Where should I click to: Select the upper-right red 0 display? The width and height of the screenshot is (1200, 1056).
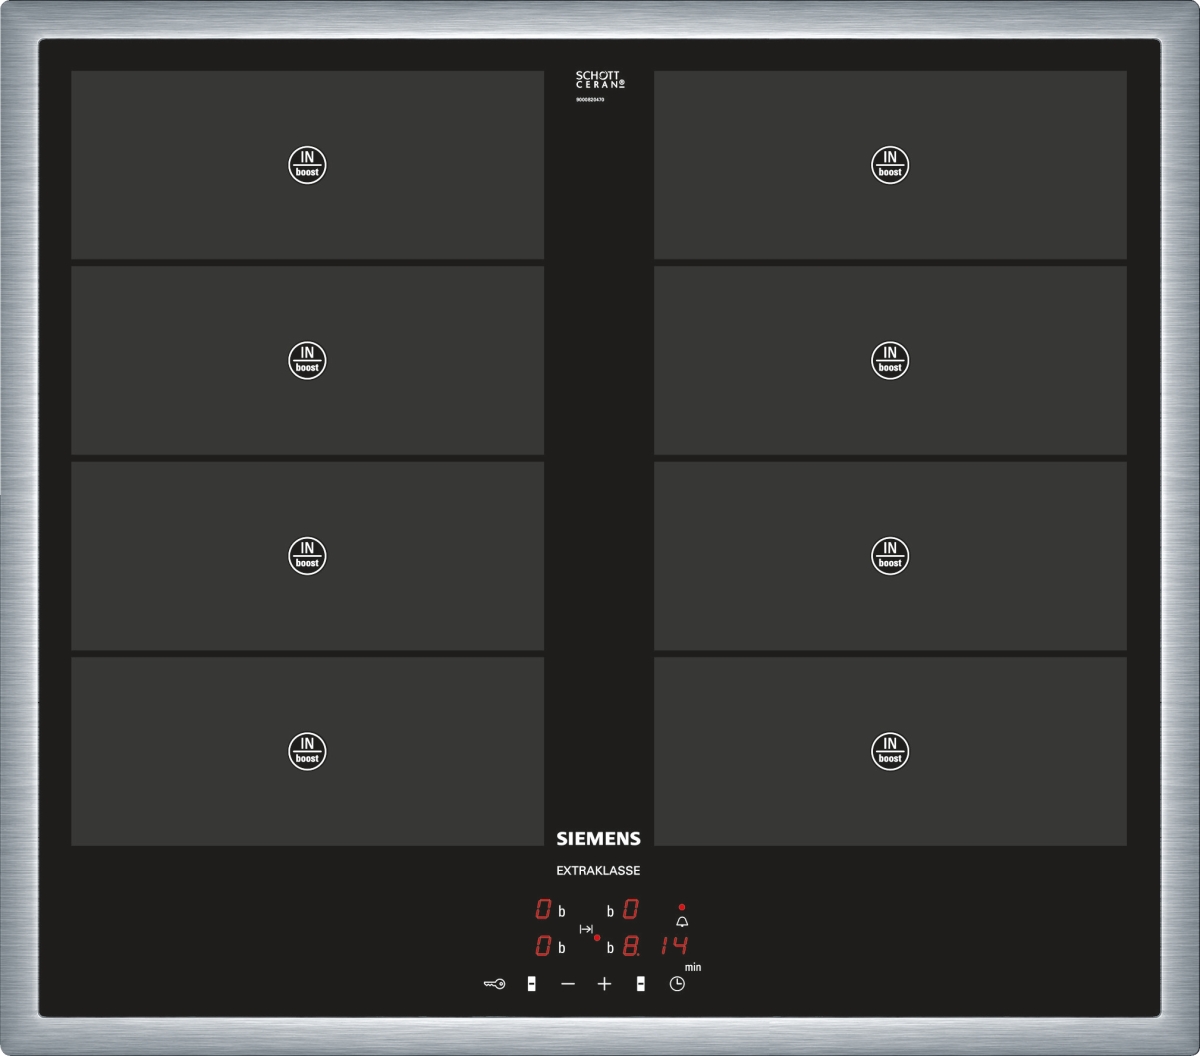631,909
